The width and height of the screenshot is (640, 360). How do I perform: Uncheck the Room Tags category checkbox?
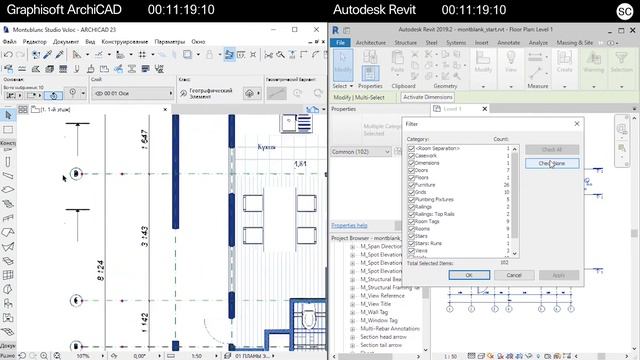[411, 222]
